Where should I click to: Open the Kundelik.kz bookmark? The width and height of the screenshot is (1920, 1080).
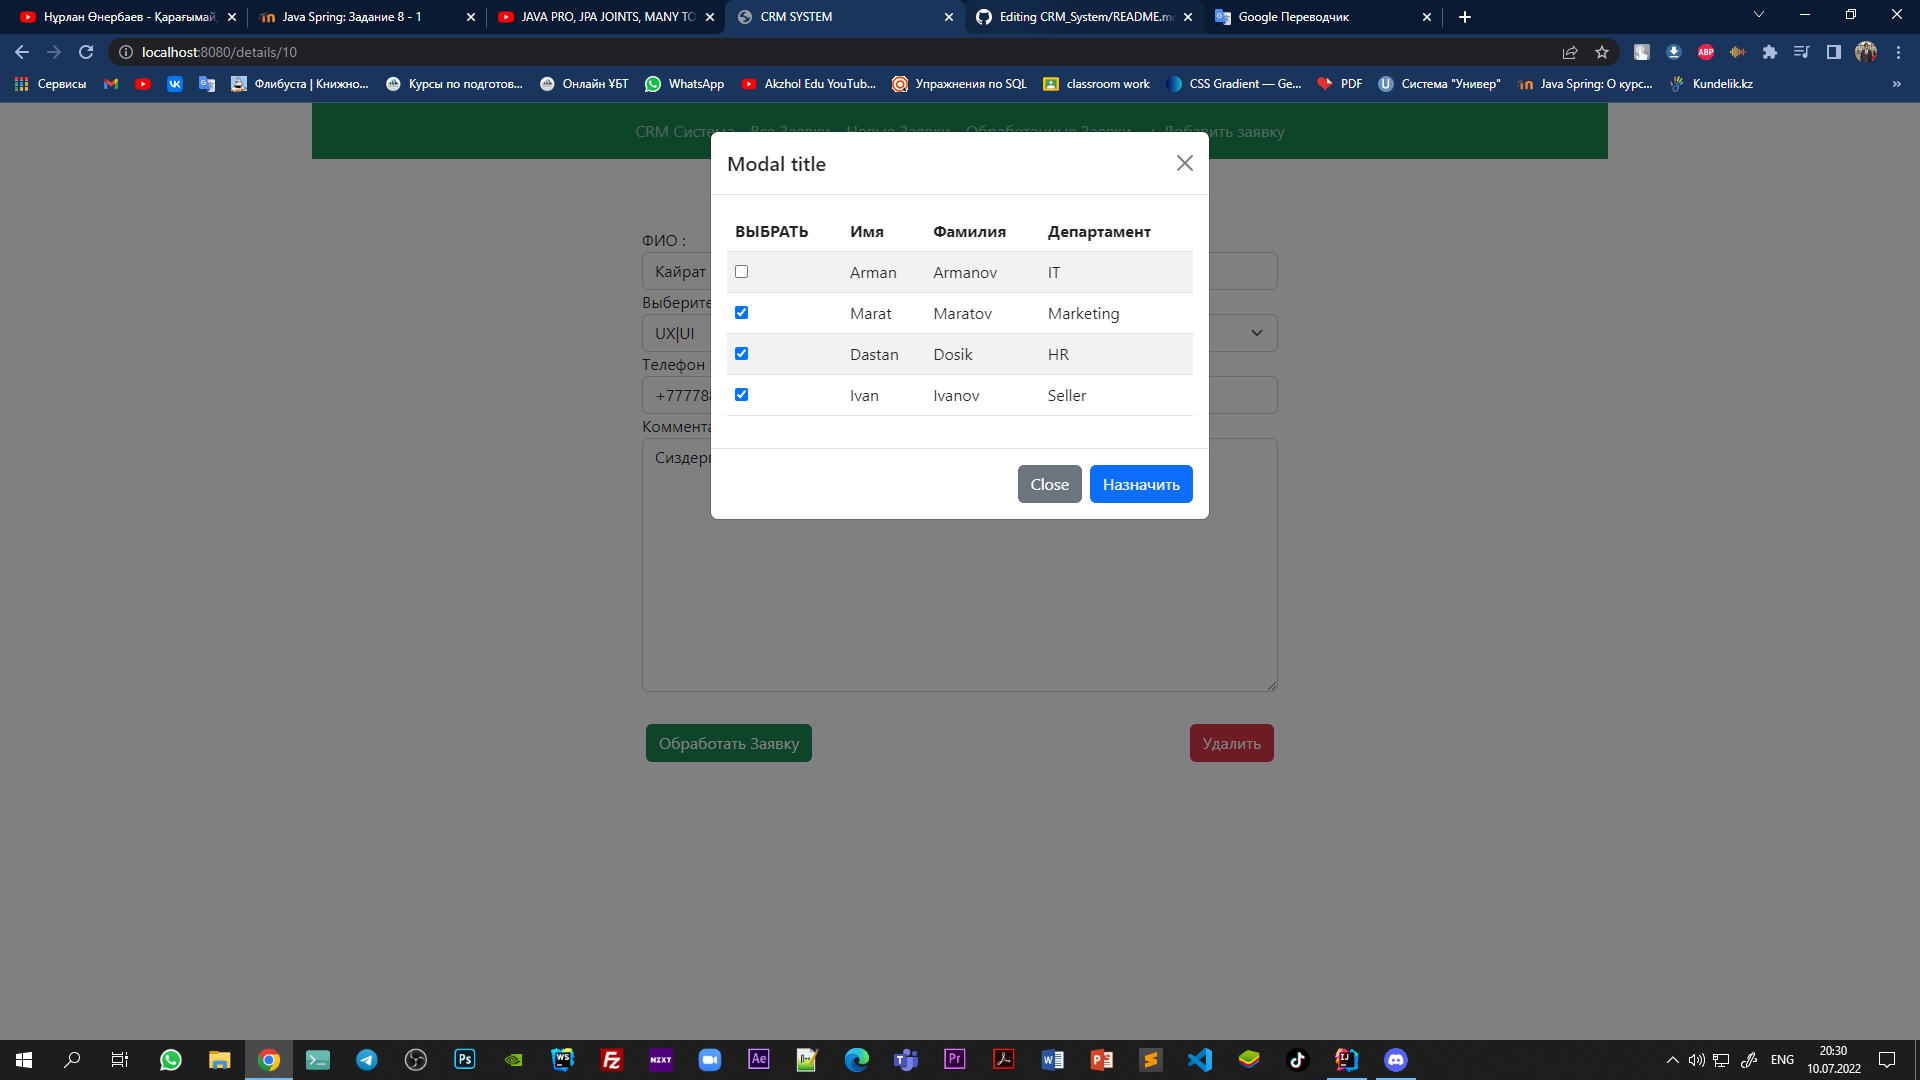point(1711,84)
